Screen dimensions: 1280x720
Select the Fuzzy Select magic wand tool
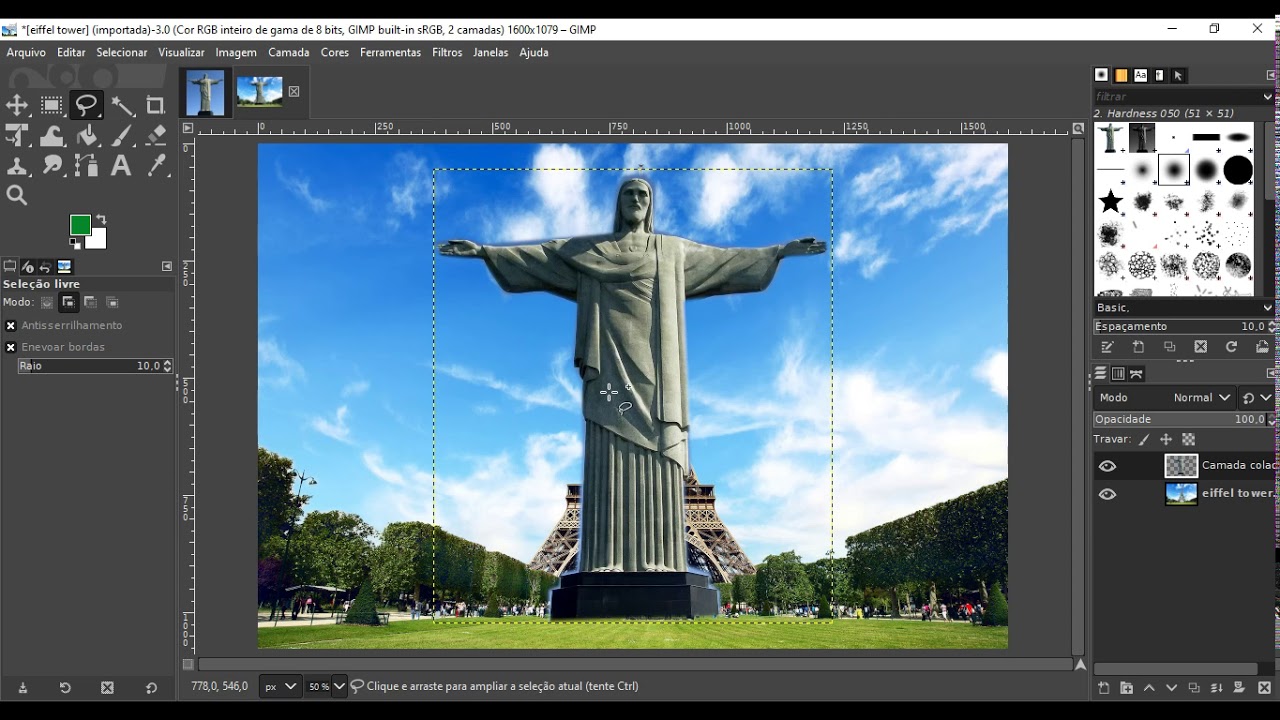click(122, 105)
